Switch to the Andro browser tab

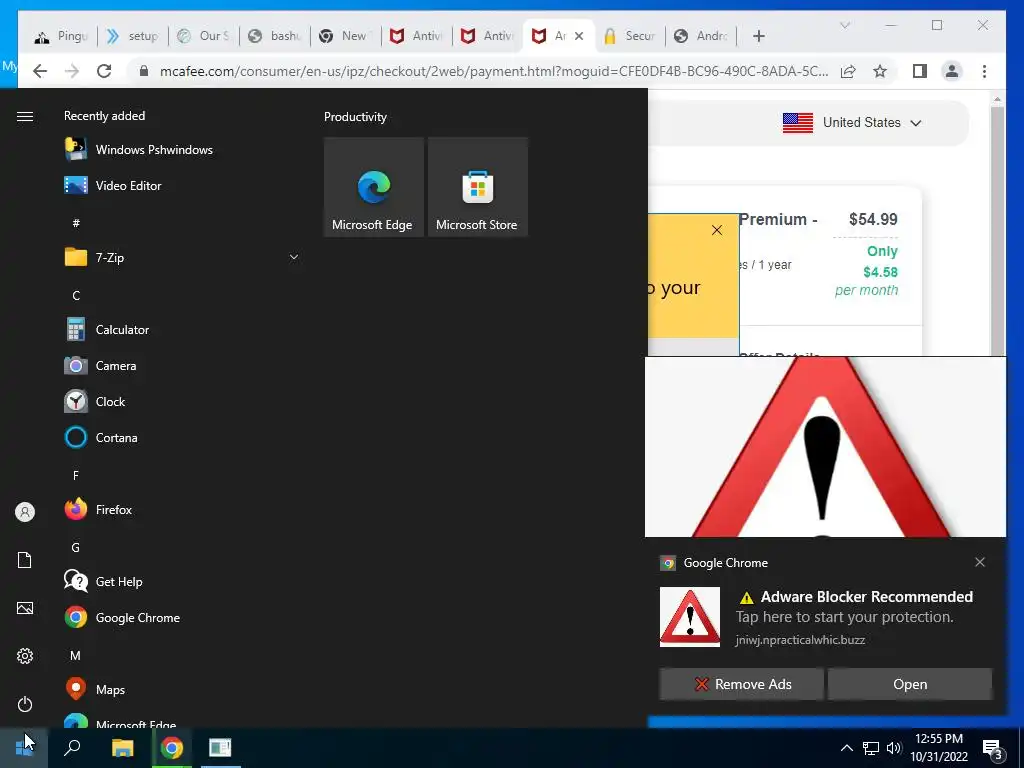pyautogui.click(x=701, y=36)
